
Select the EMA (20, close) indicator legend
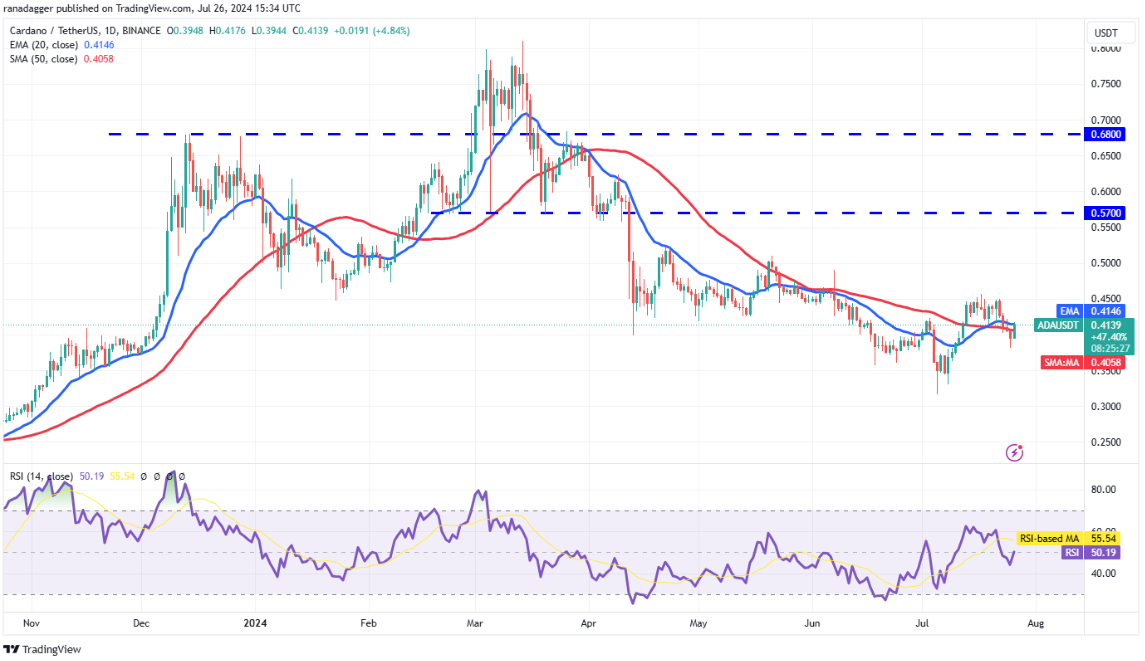[62, 45]
